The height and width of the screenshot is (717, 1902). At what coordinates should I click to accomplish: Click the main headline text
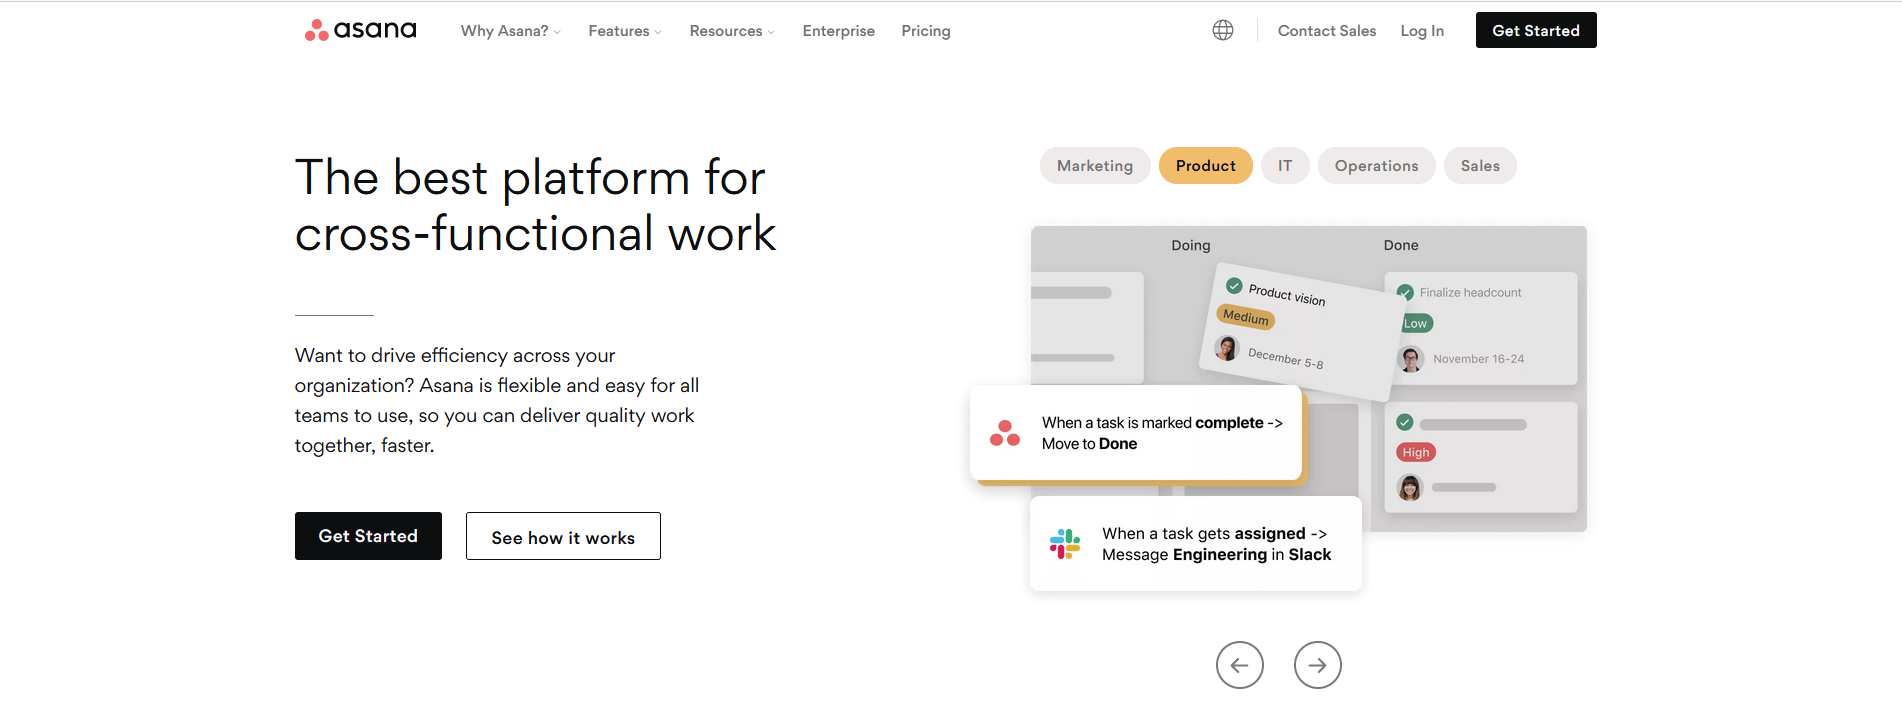[535, 205]
